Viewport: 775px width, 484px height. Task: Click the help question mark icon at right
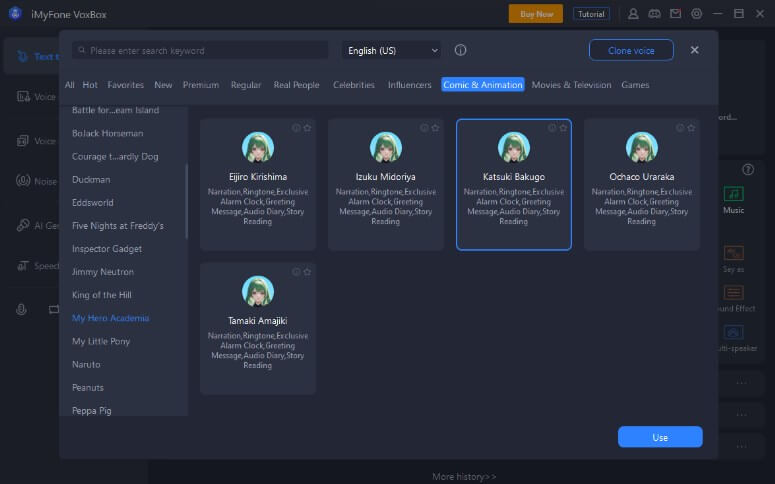tap(748, 170)
